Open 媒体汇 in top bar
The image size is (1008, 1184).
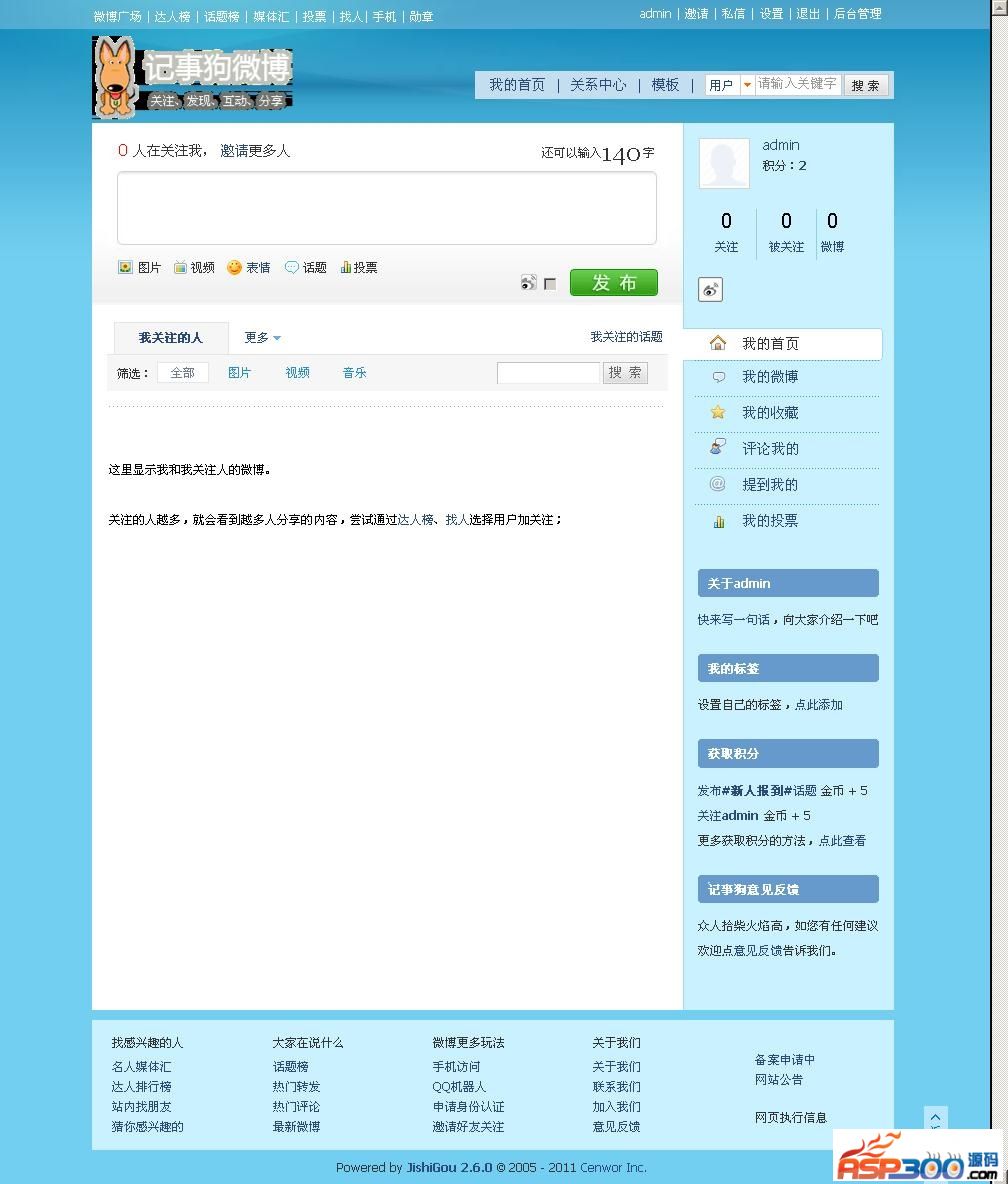pos(271,17)
